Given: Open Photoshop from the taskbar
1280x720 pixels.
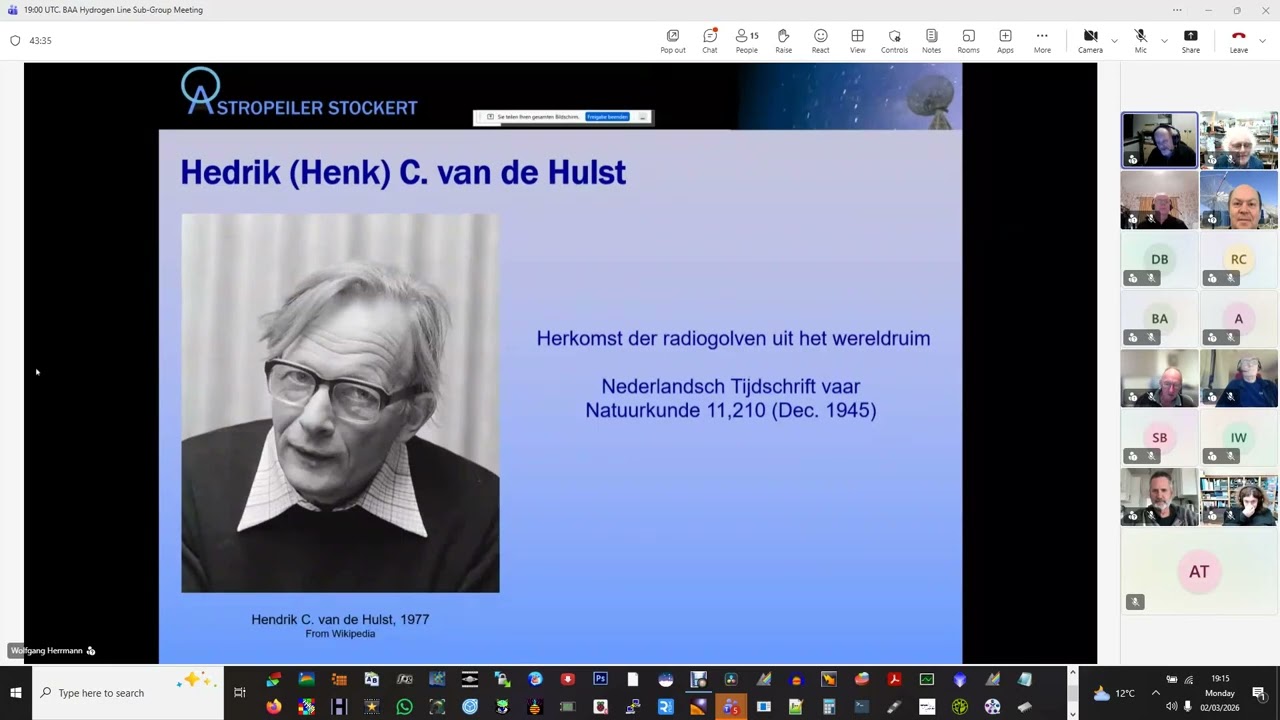Looking at the screenshot, I should click(x=600, y=679).
